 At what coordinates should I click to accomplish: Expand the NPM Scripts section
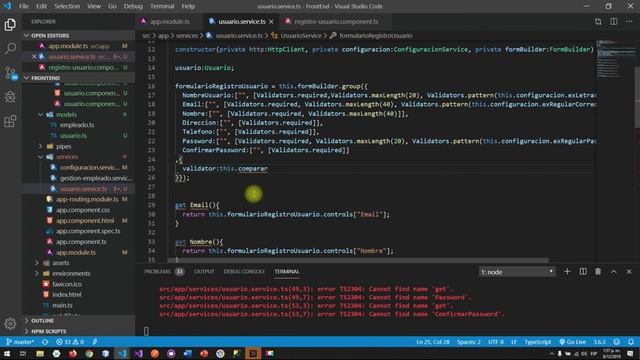click(78, 331)
